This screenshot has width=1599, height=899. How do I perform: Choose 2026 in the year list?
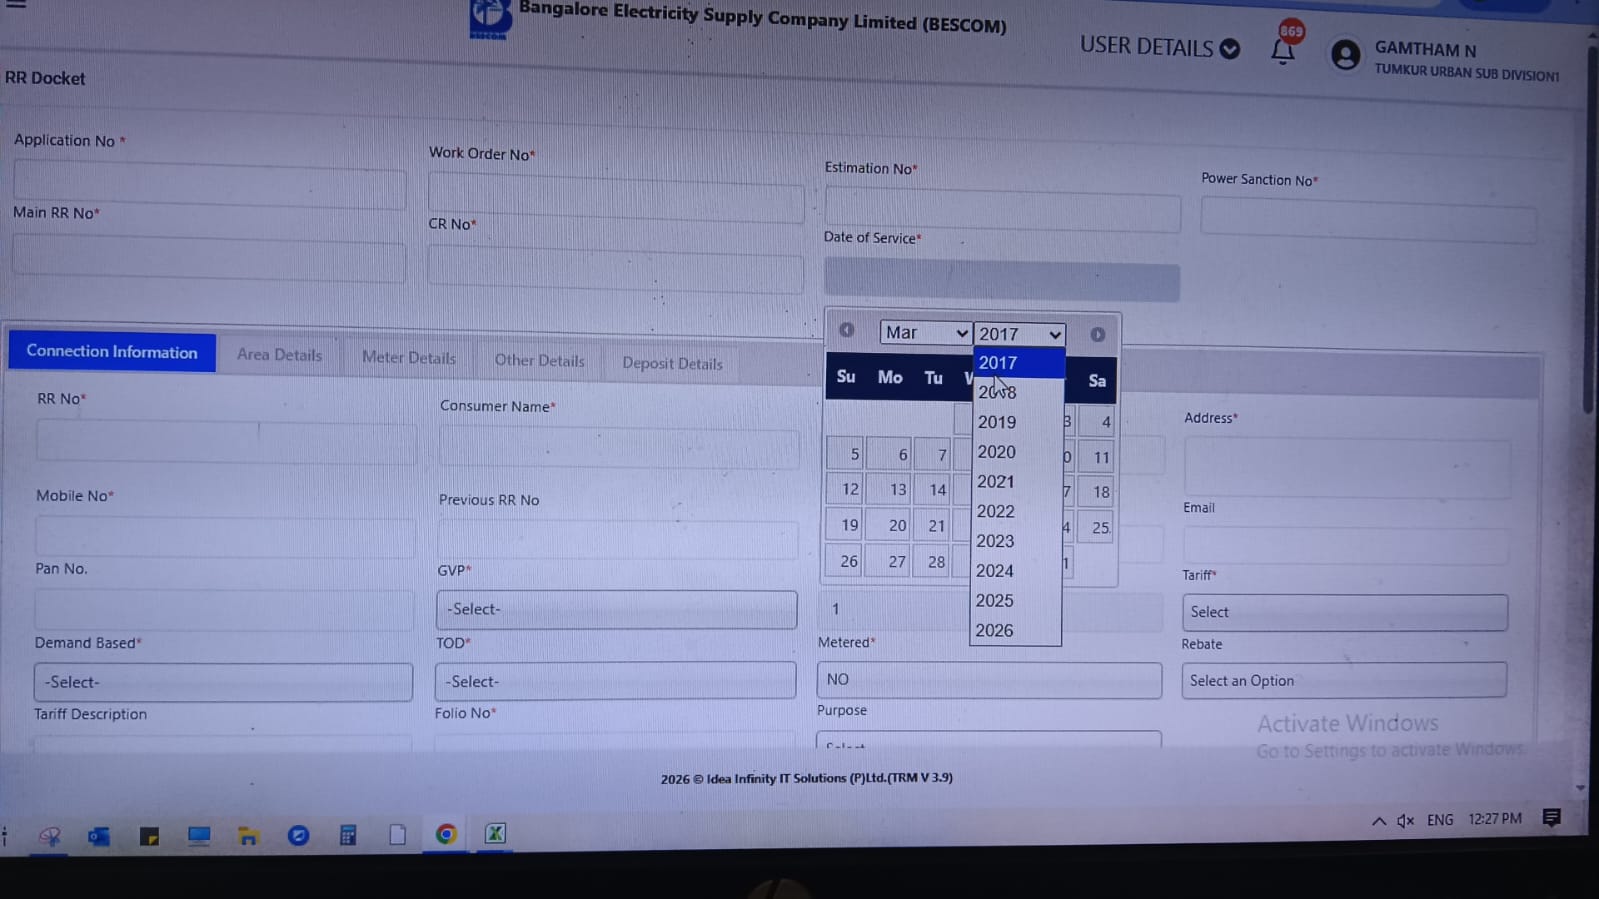click(1015, 631)
